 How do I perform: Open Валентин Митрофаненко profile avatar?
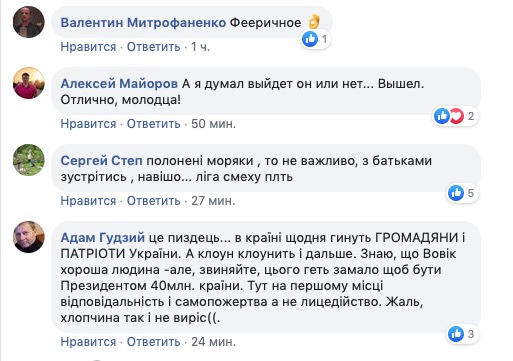[x=29, y=22]
